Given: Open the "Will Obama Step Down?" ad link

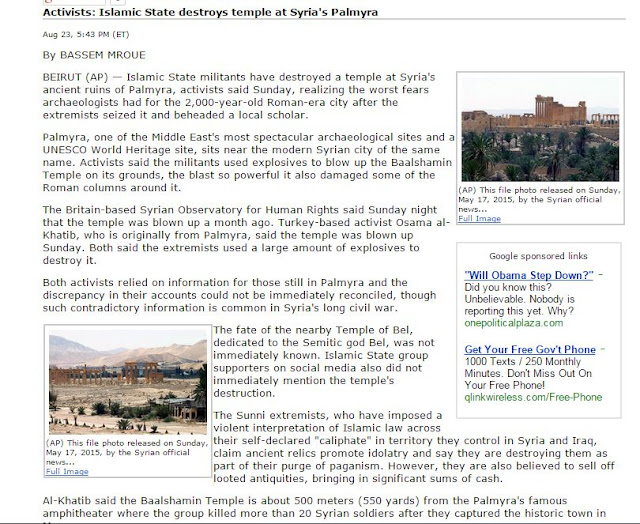Looking at the screenshot, I should pyautogui.click(x=529, y=275).
